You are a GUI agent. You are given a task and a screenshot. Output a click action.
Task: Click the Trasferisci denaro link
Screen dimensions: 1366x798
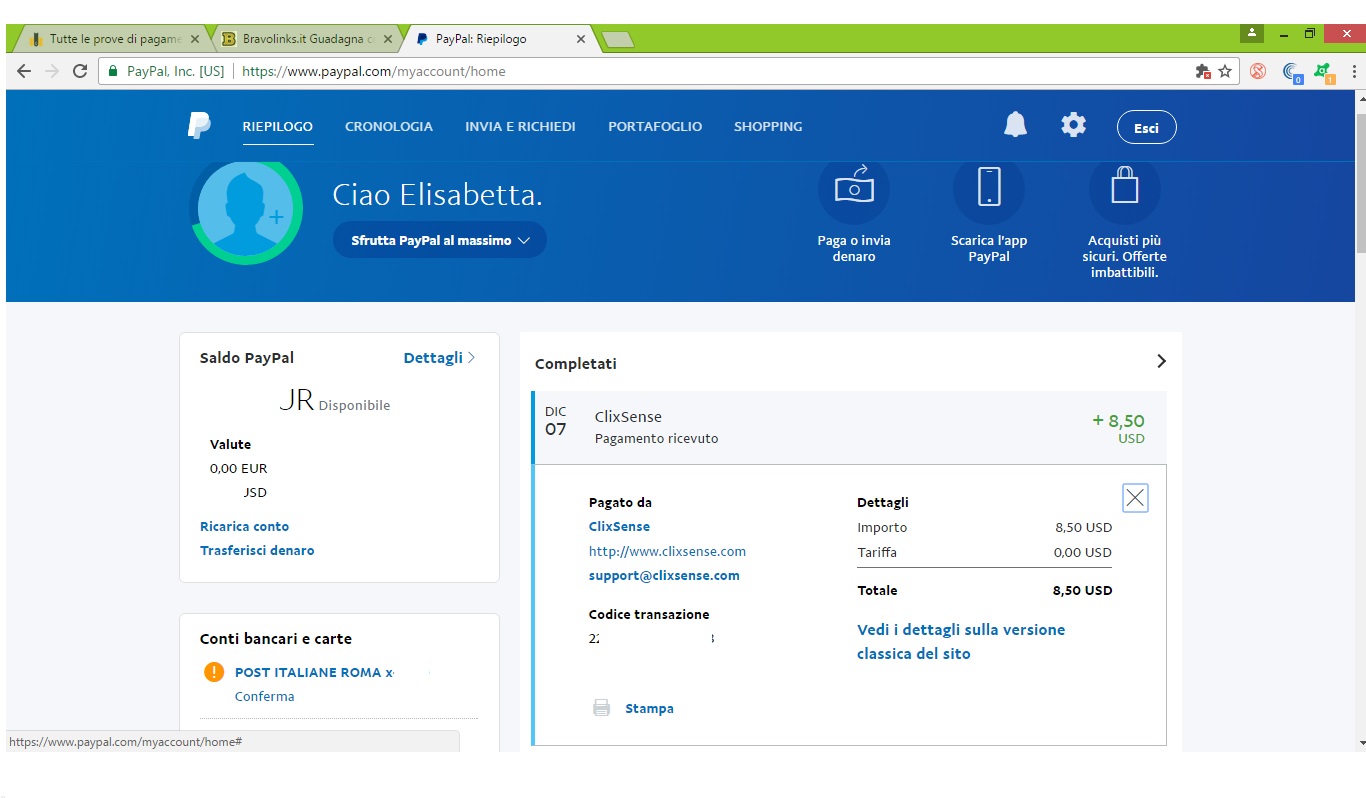[257, 550]
